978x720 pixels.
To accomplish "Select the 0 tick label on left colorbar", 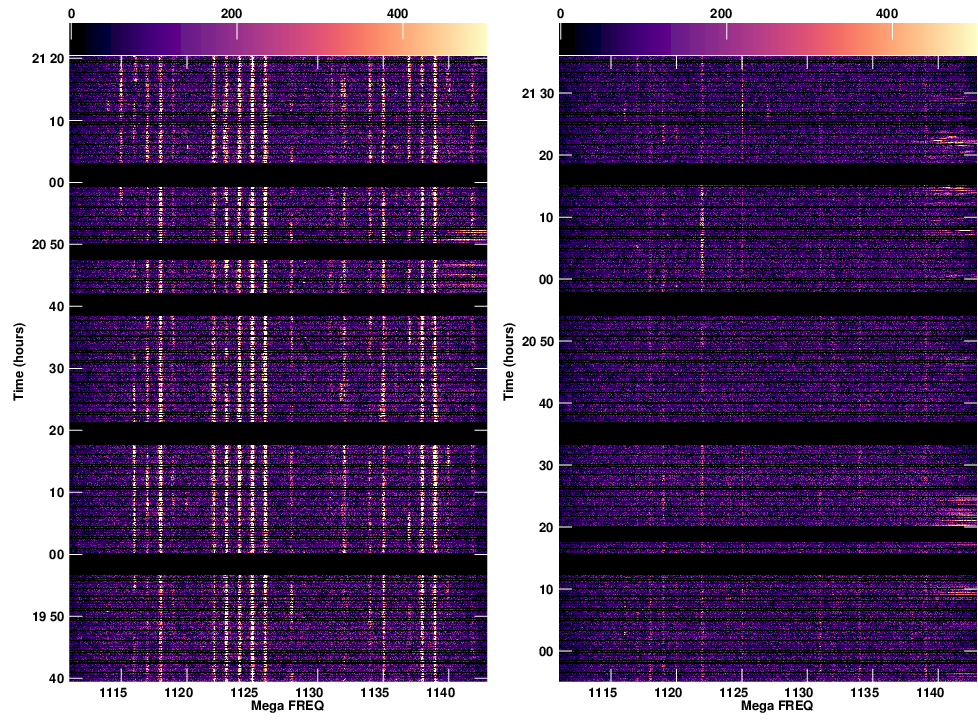I will point(72,14).
